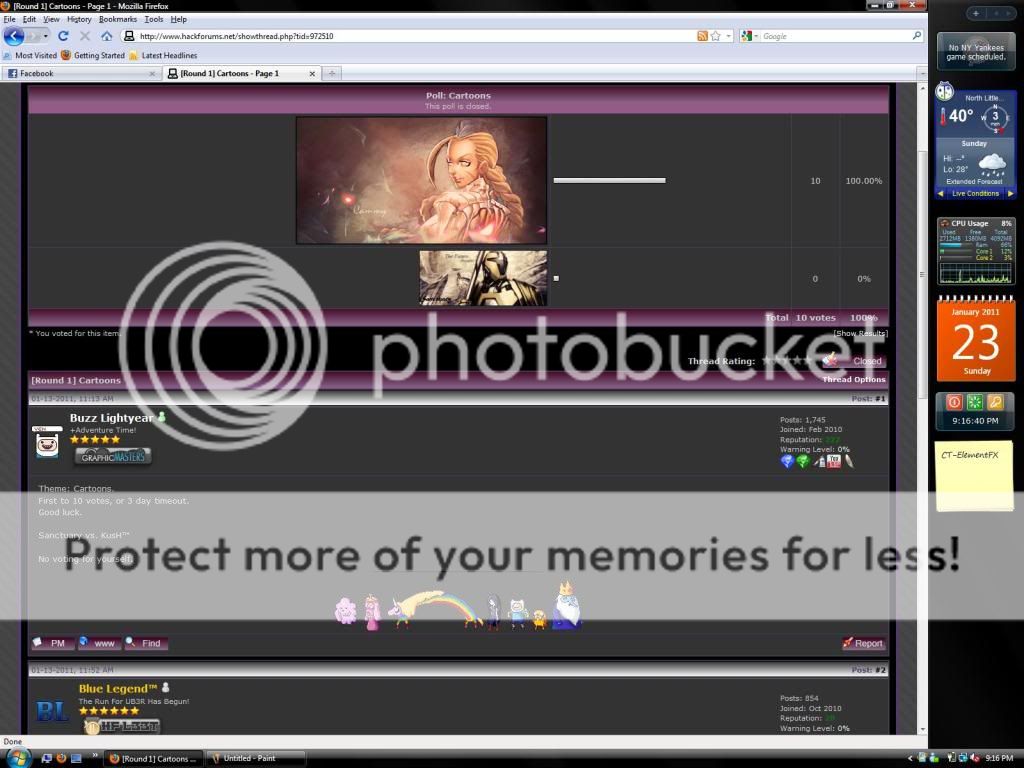
Task: Open Live Conditions in weather gadget
Action: click(x=975, y=194)
